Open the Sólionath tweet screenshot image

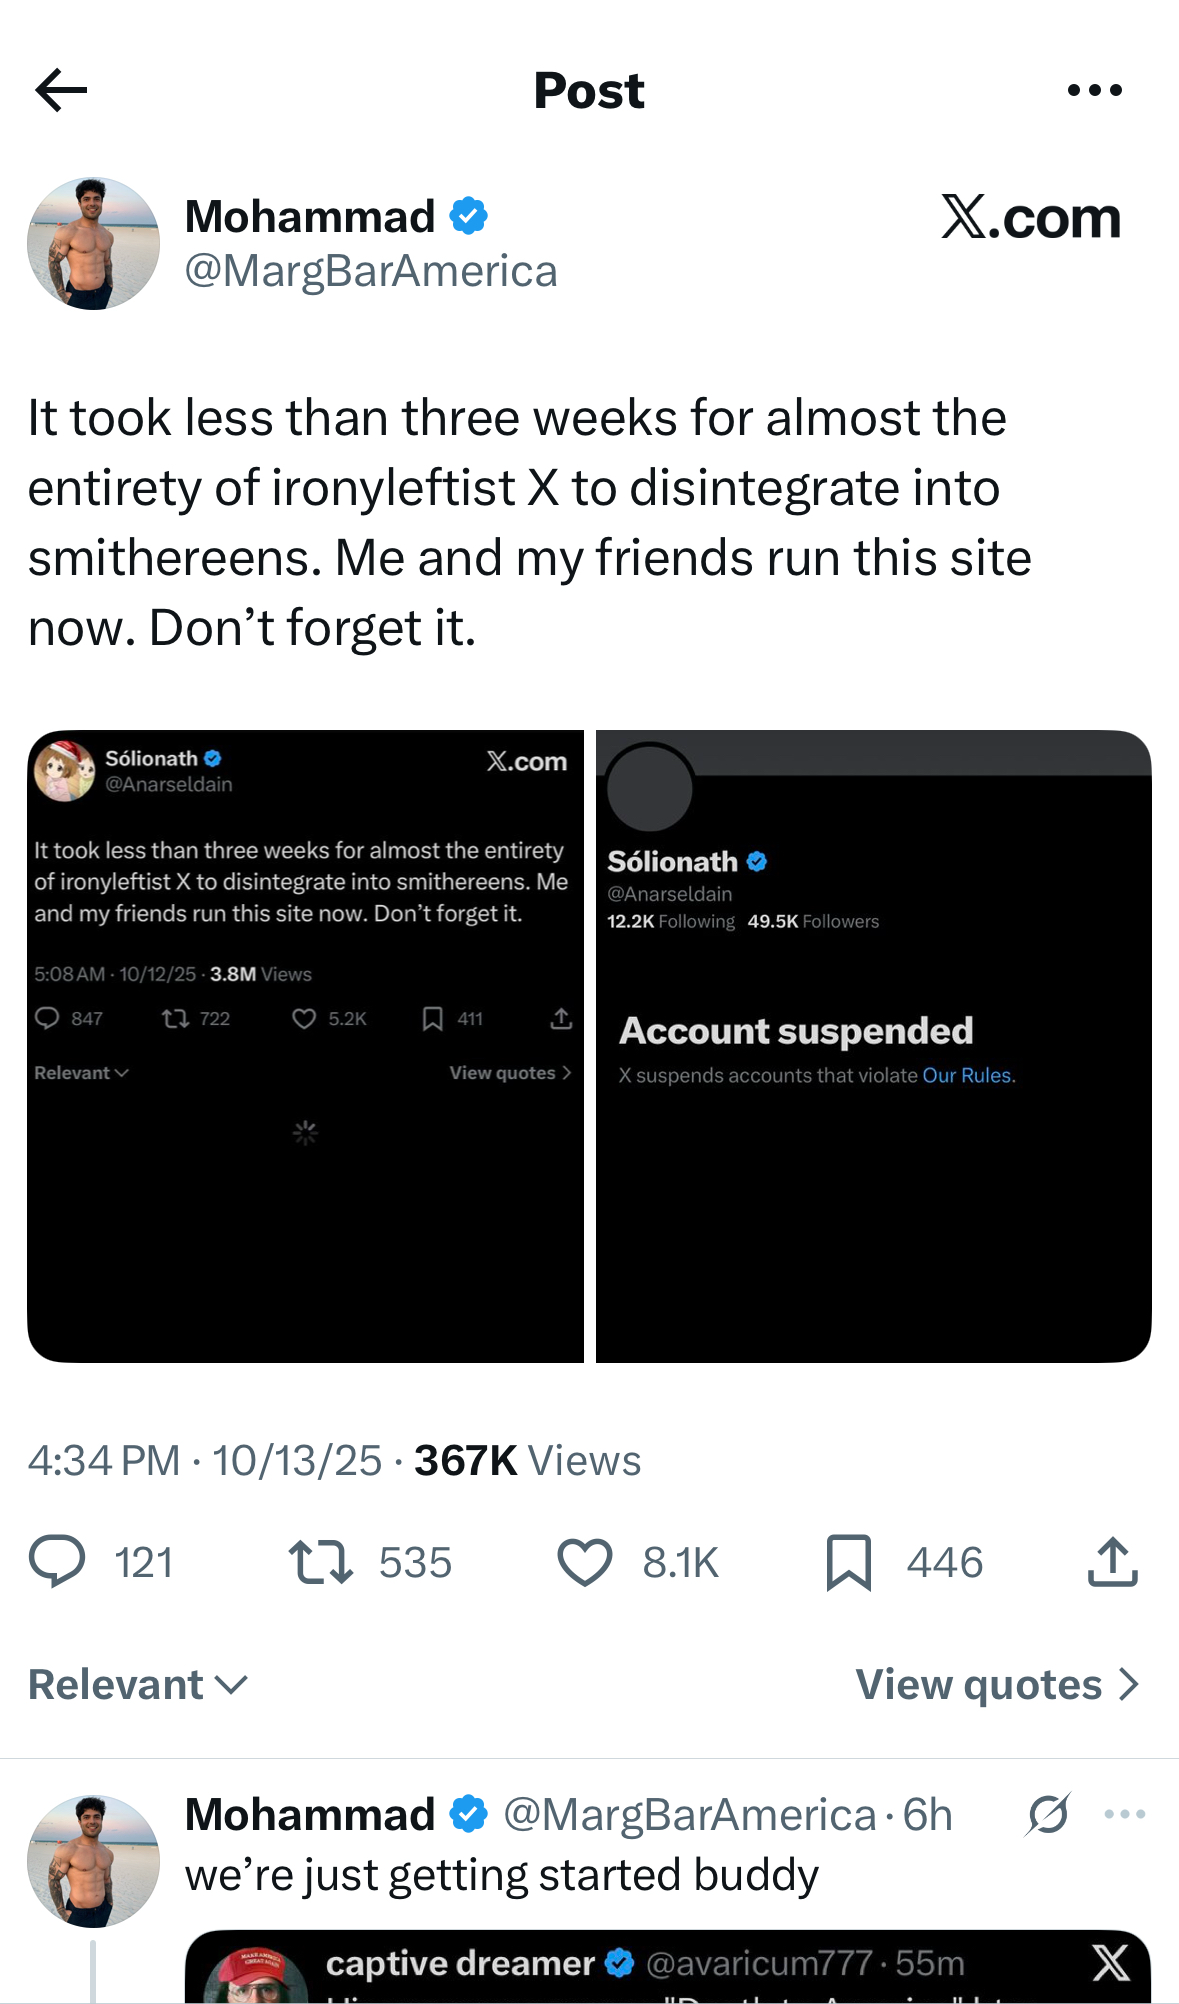tap(305, 1046)
